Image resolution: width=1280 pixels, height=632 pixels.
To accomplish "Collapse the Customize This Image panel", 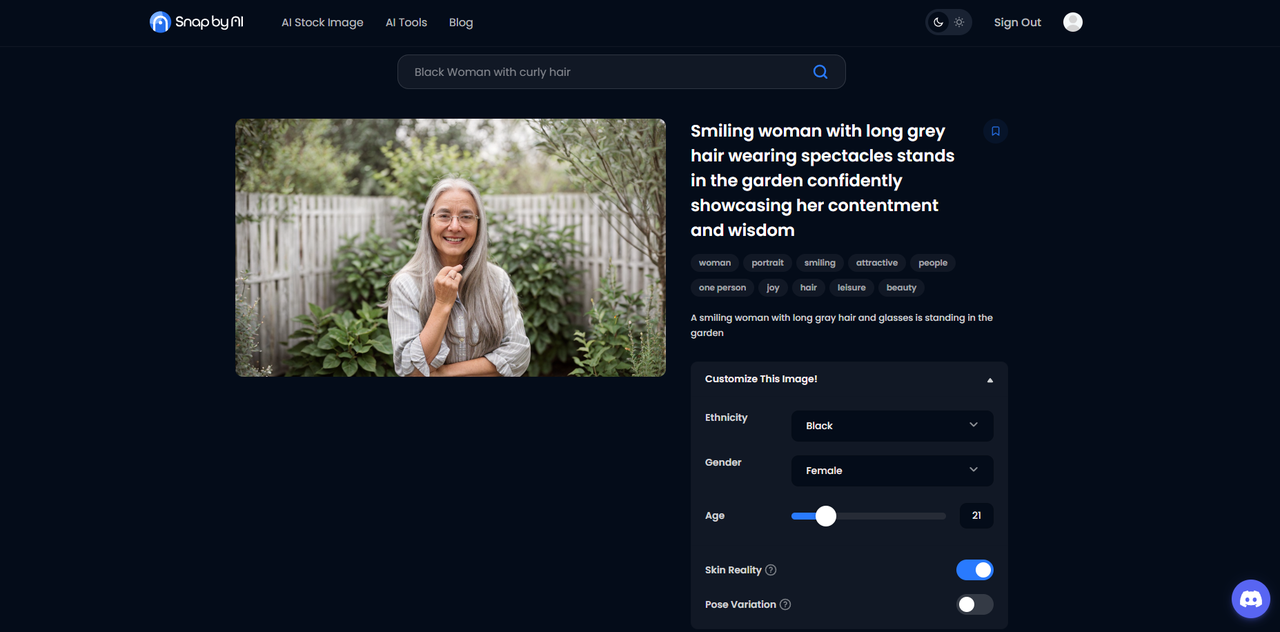I will (x=990, y=380).
